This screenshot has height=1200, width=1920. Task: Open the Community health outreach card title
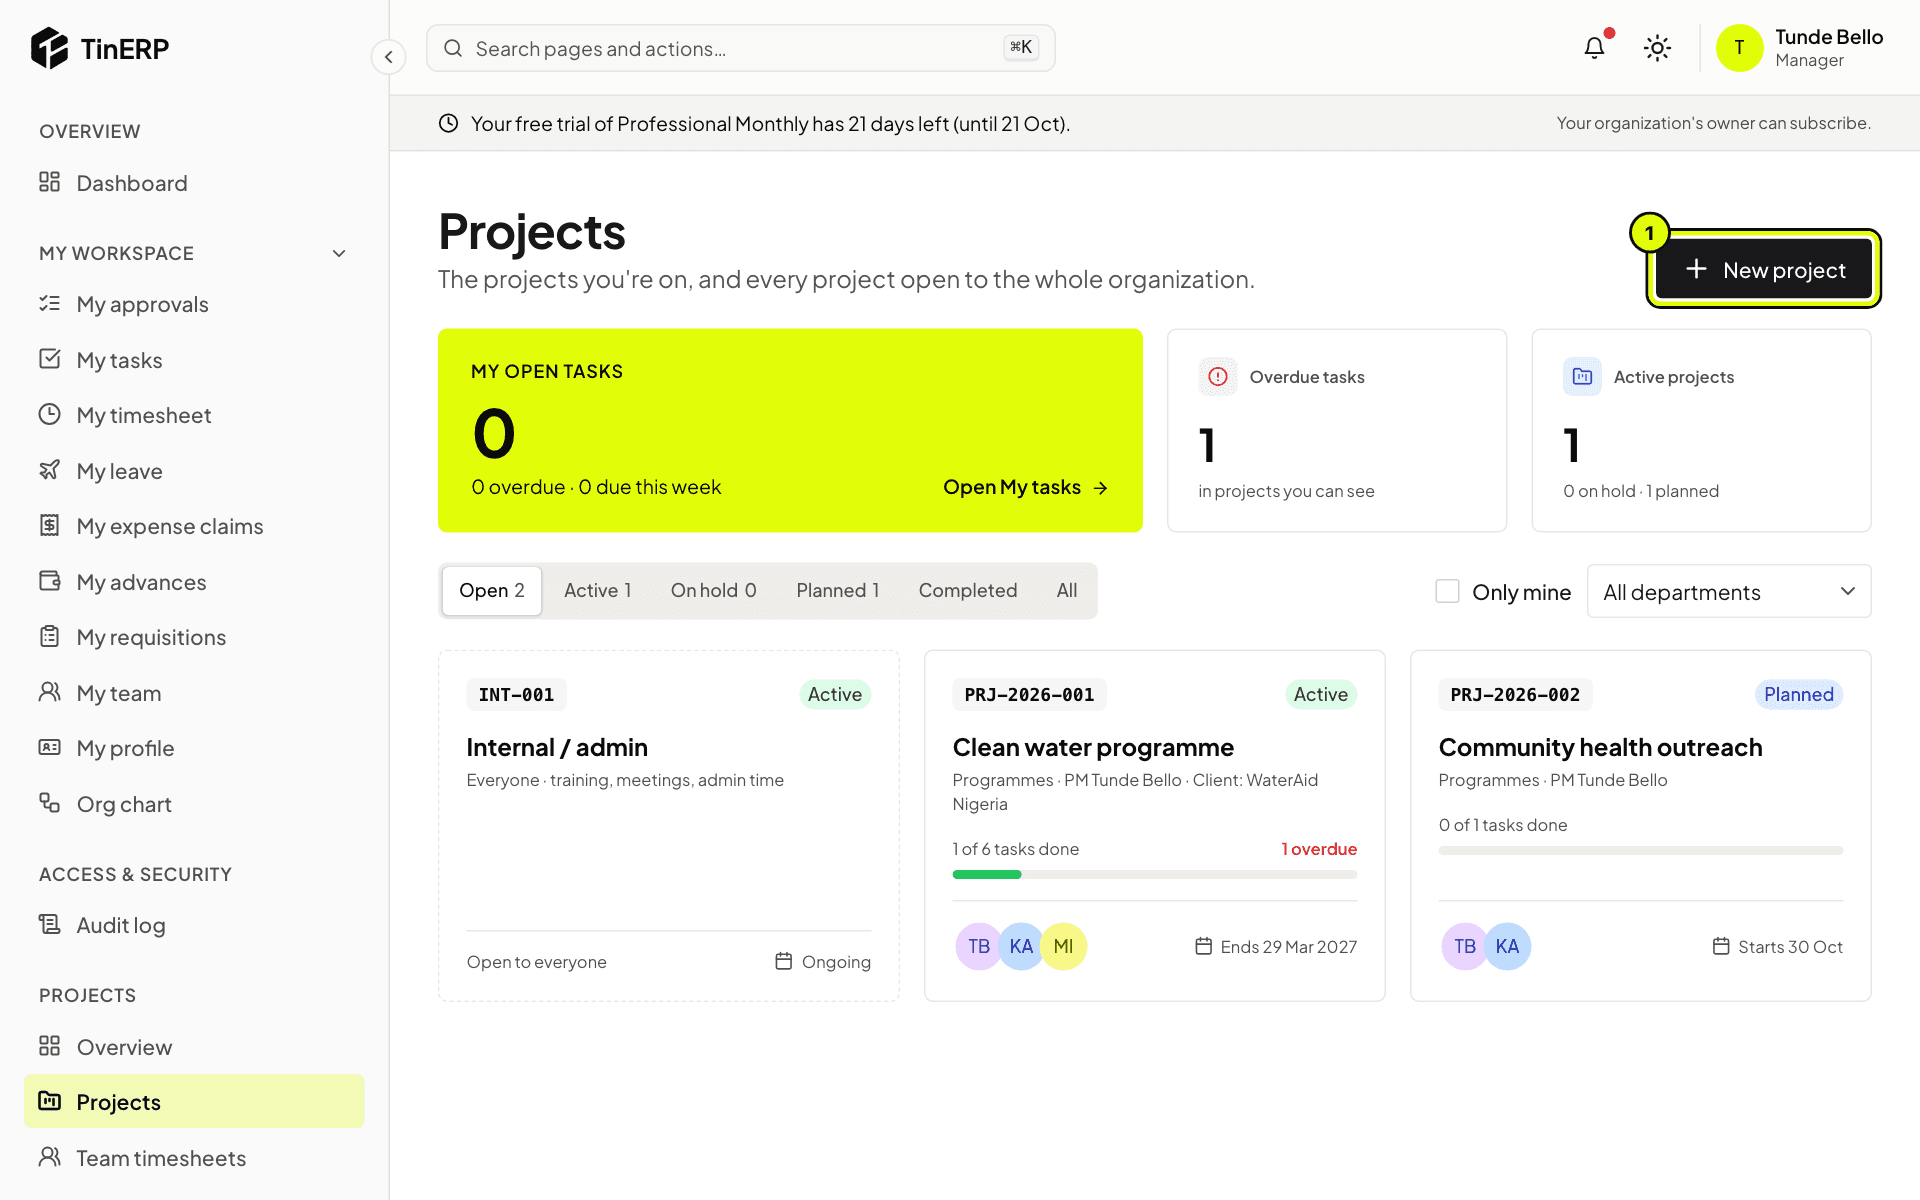click(1600, 747)
